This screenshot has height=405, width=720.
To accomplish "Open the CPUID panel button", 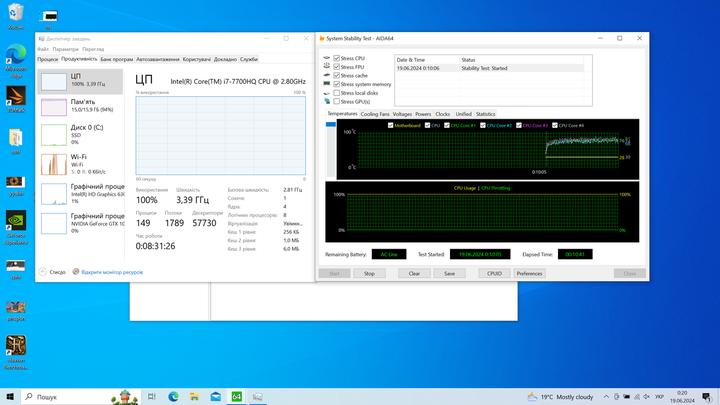I will [494, 273].
